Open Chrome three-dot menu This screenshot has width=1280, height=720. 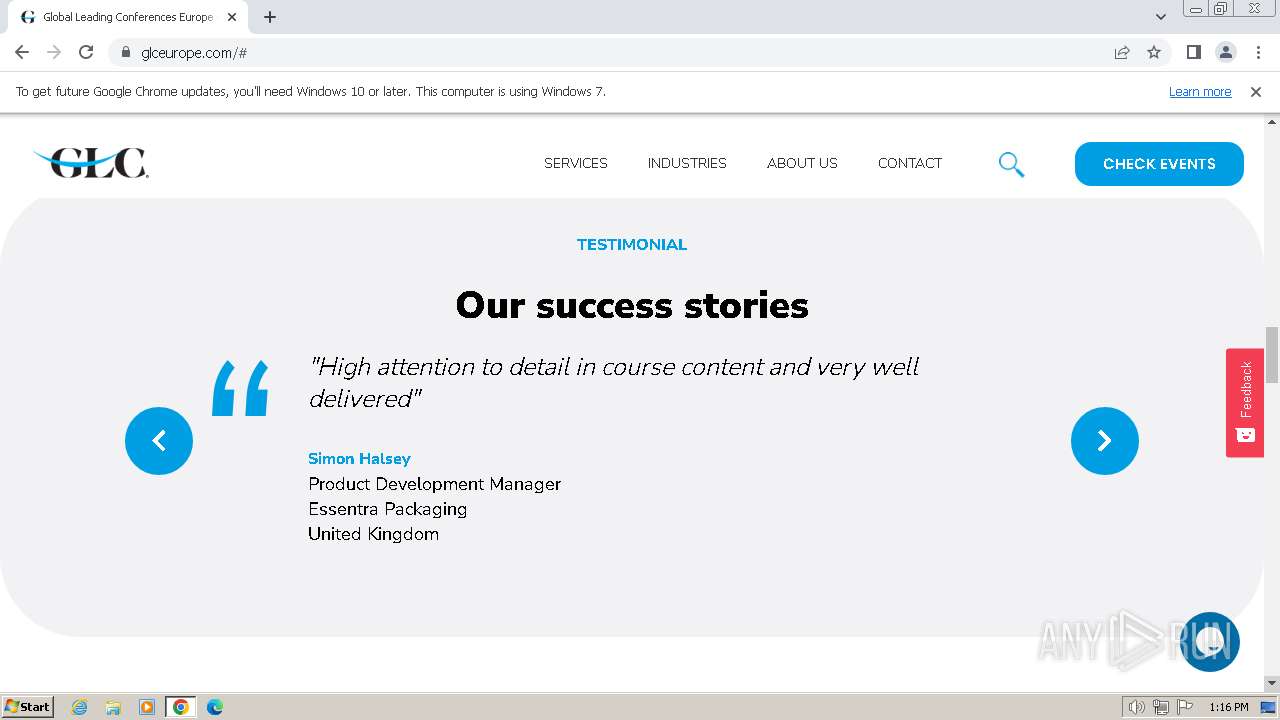pyautogui.click(x=1258, y=52)
